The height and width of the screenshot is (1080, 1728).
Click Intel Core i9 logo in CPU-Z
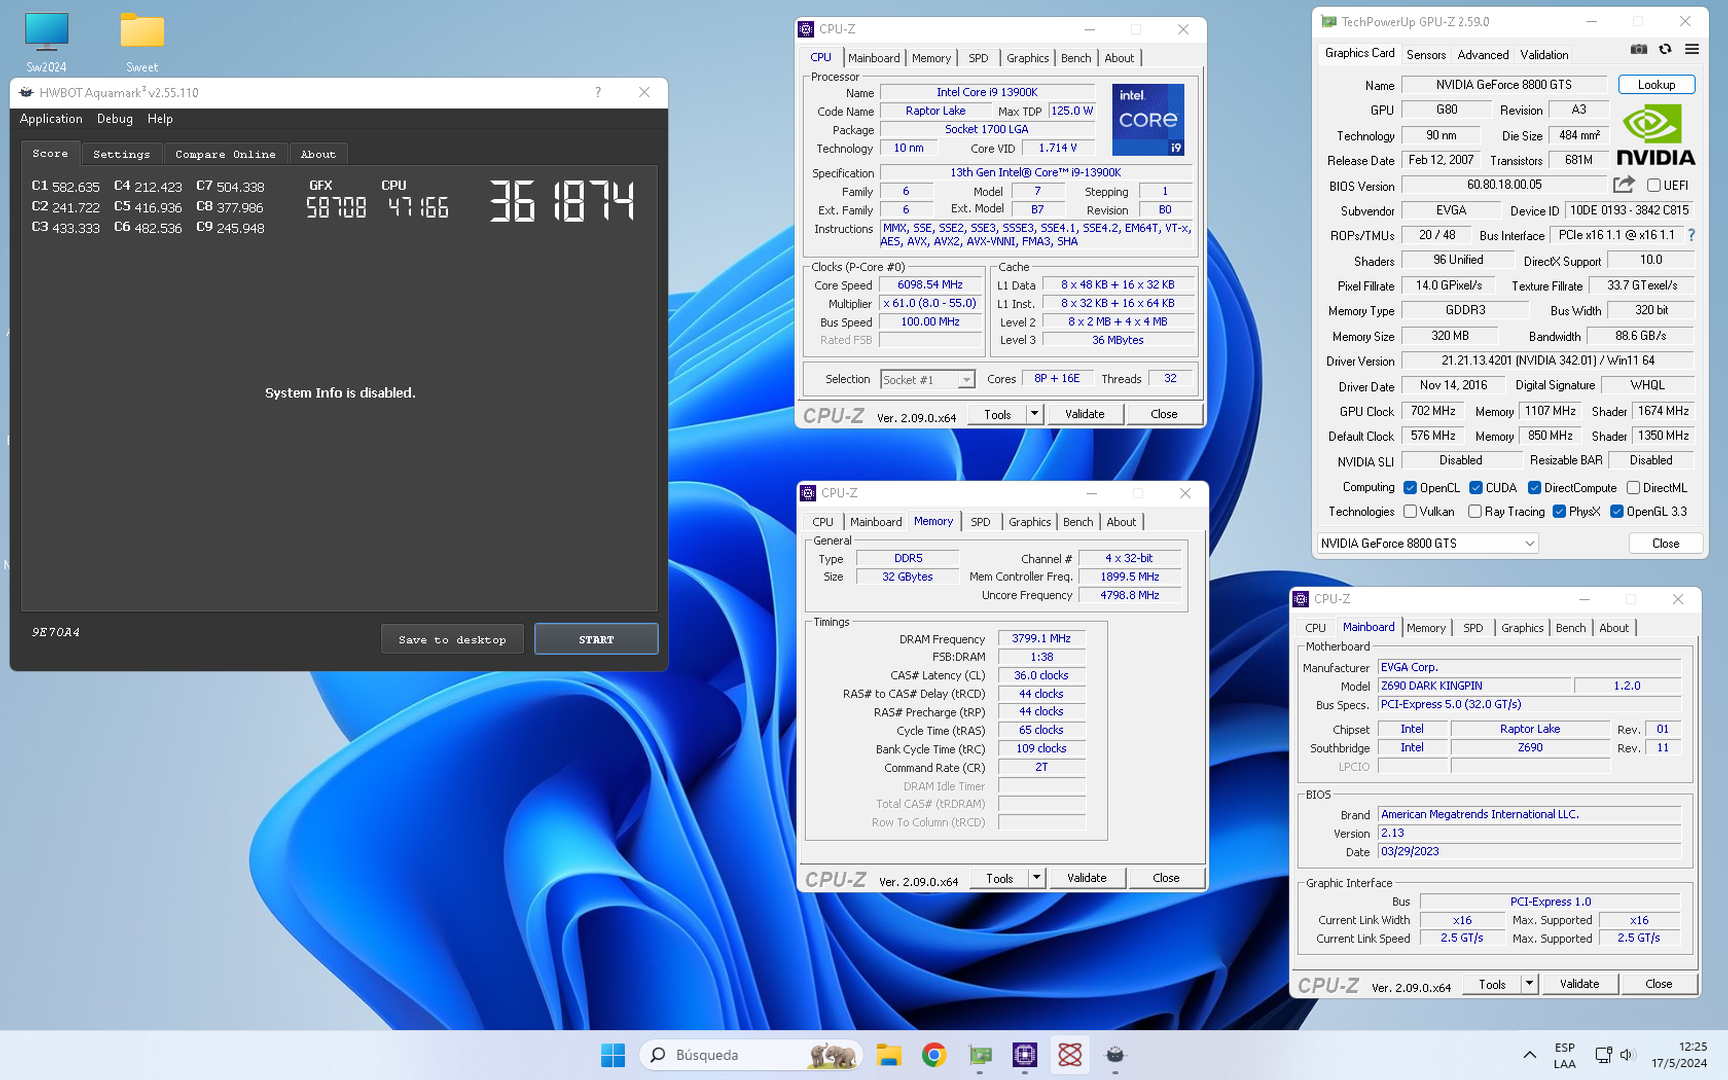tap(1148, 119)
